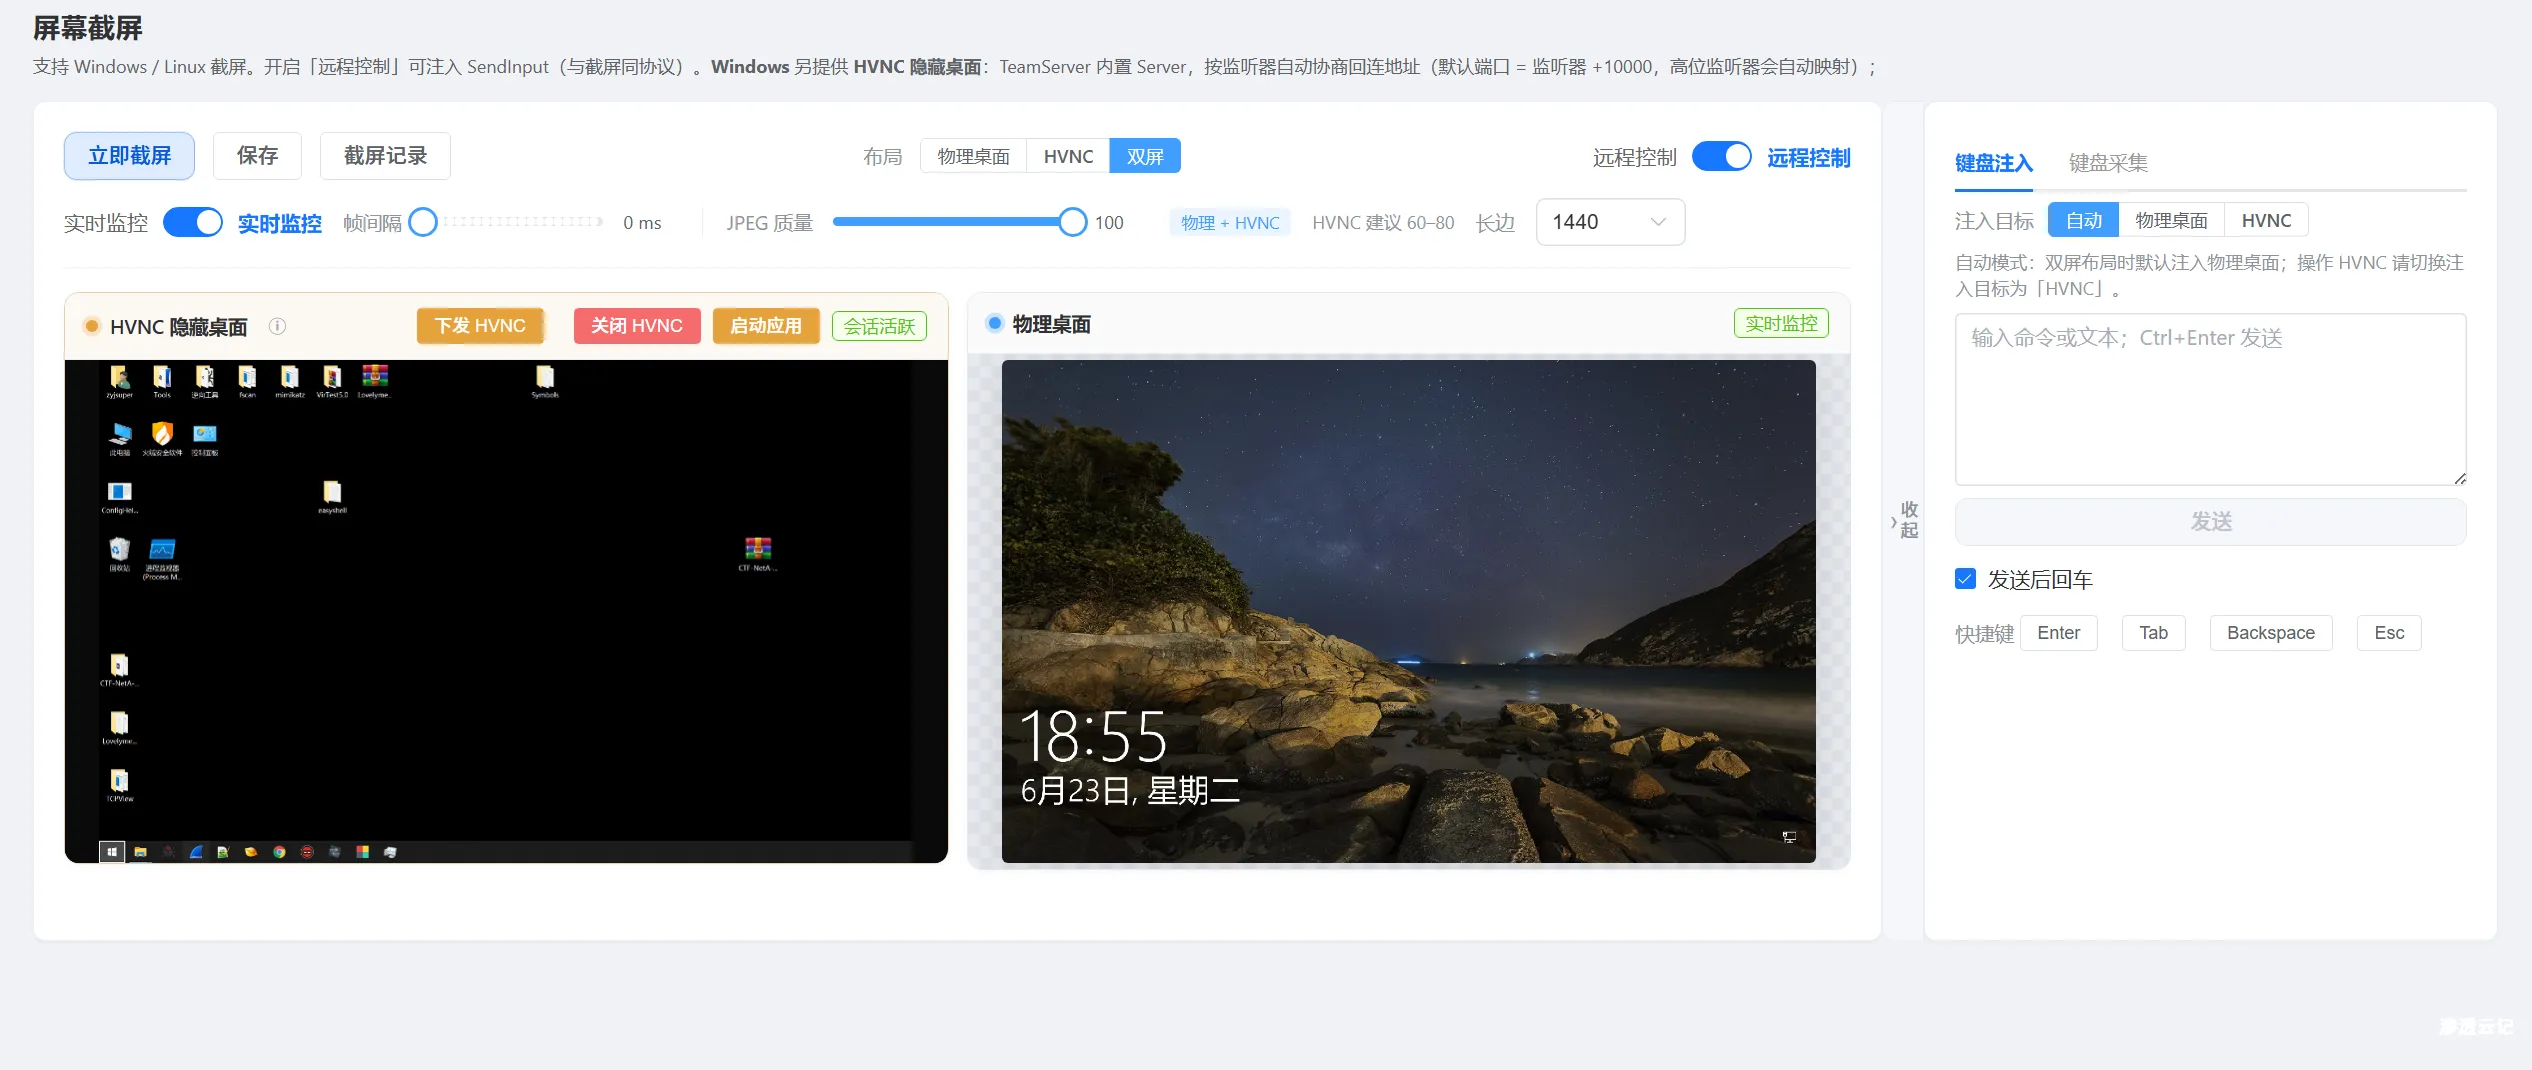Click the JPEG 质量 slider handle
Viewport: 2532px width, 1070px height.
click(x=1072, y=222)
